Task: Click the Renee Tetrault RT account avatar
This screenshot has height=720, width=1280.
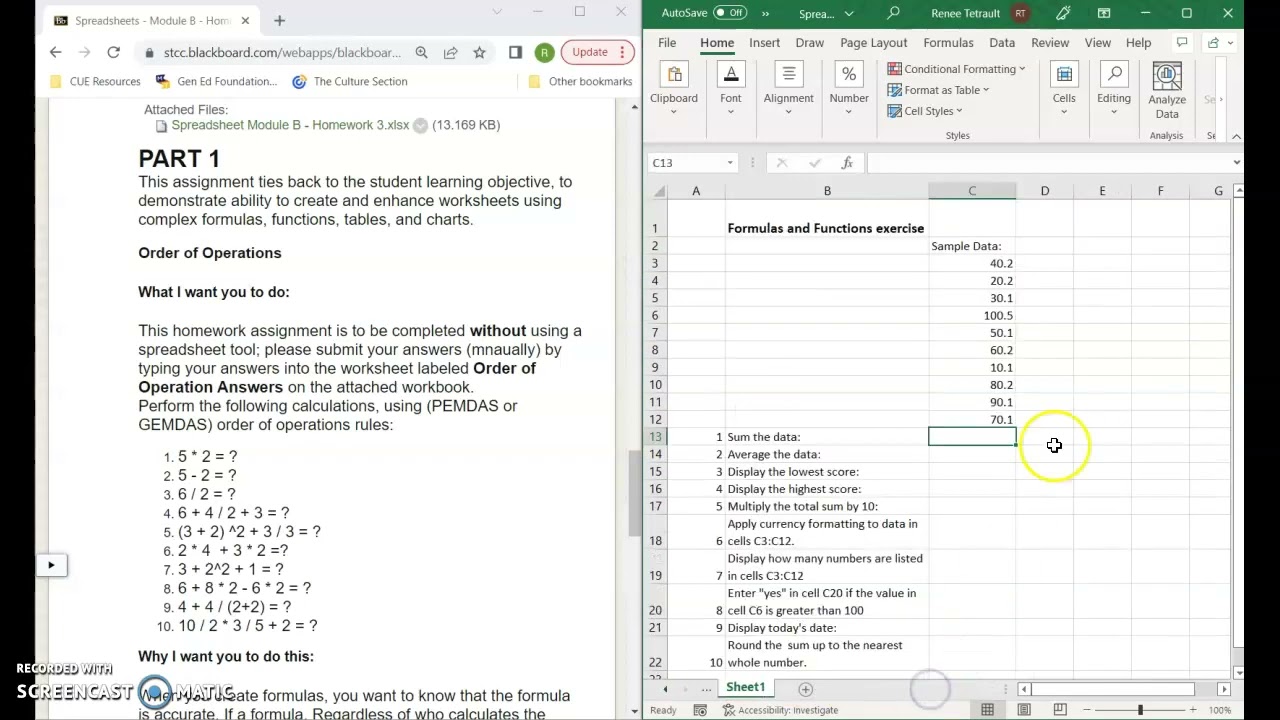Action: (x=1020, y=13)
